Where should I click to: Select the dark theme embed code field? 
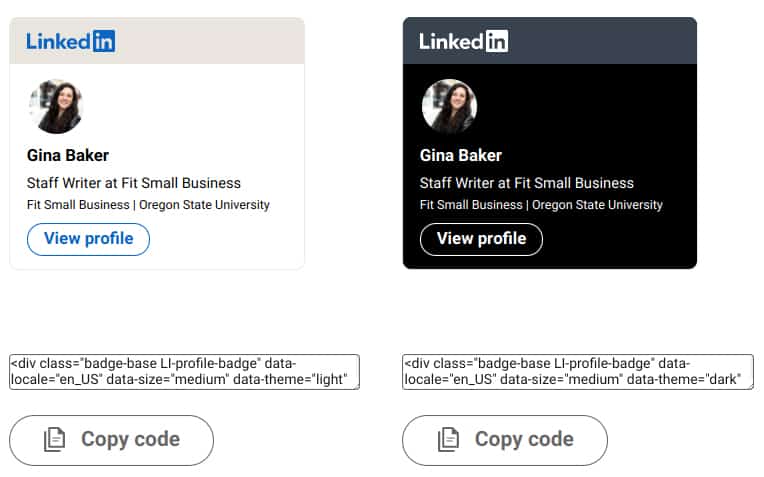pos(578,372)
